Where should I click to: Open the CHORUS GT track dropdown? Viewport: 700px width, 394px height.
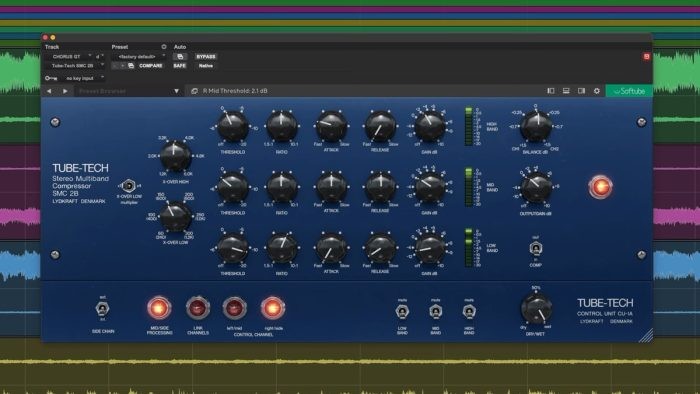tap(68, 57)
